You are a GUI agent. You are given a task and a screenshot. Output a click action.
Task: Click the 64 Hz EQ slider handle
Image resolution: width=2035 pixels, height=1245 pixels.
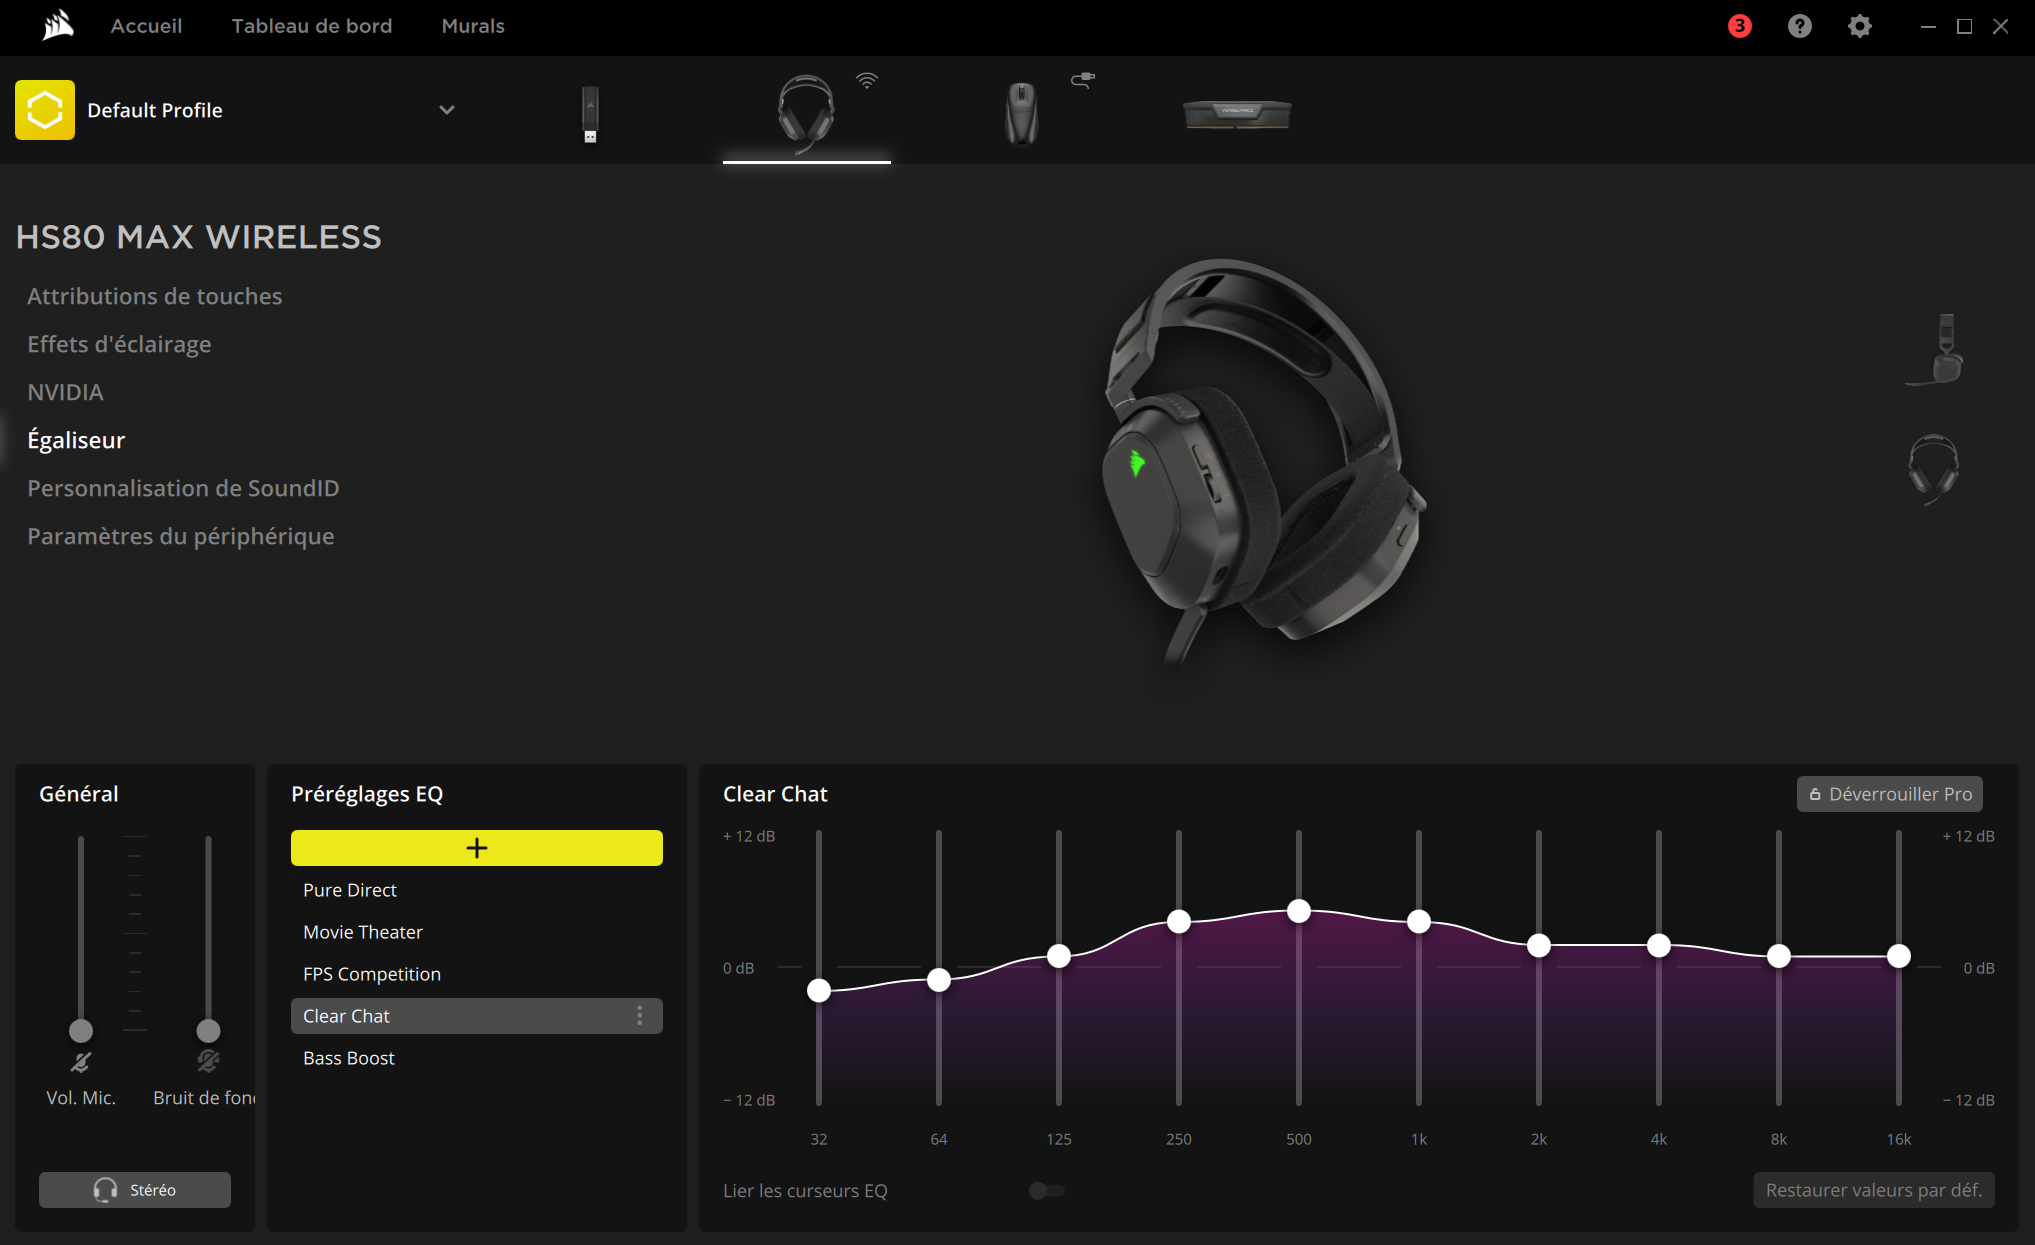(x=939, y=980)
